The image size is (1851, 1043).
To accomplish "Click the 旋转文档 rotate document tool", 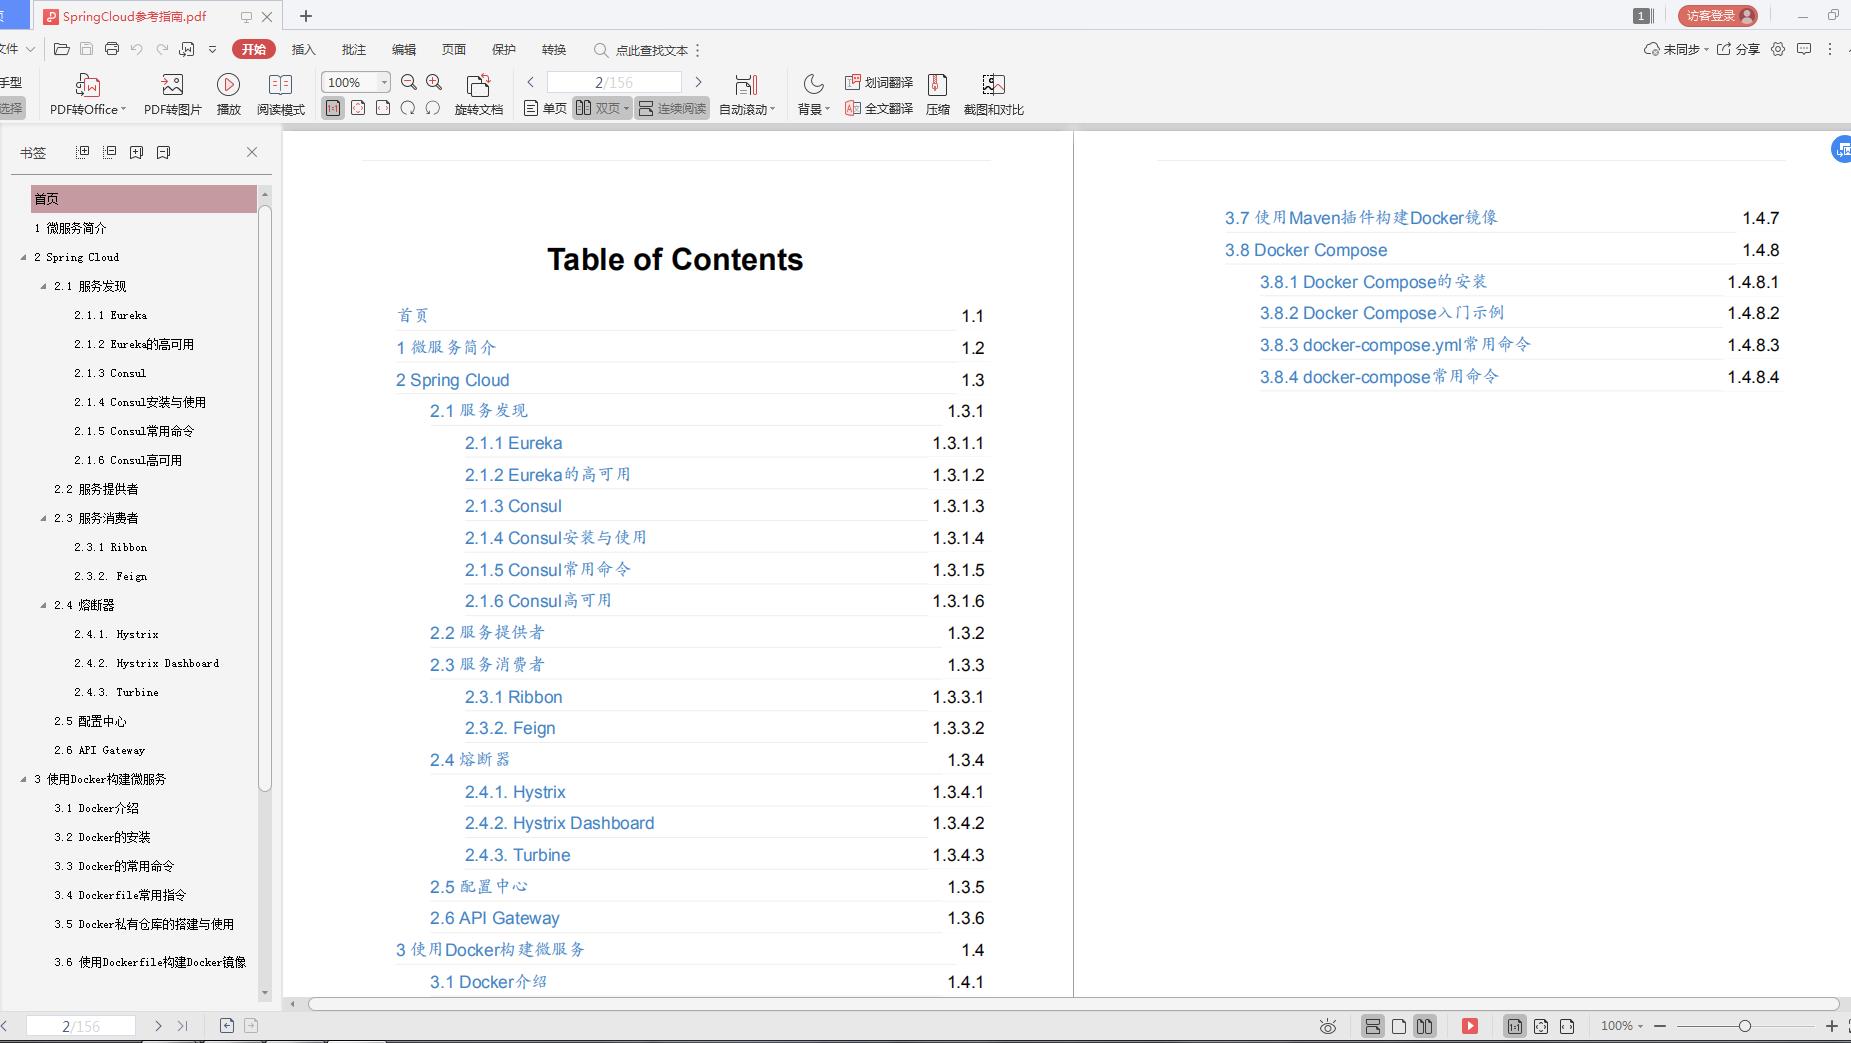I will coord(479,95).
